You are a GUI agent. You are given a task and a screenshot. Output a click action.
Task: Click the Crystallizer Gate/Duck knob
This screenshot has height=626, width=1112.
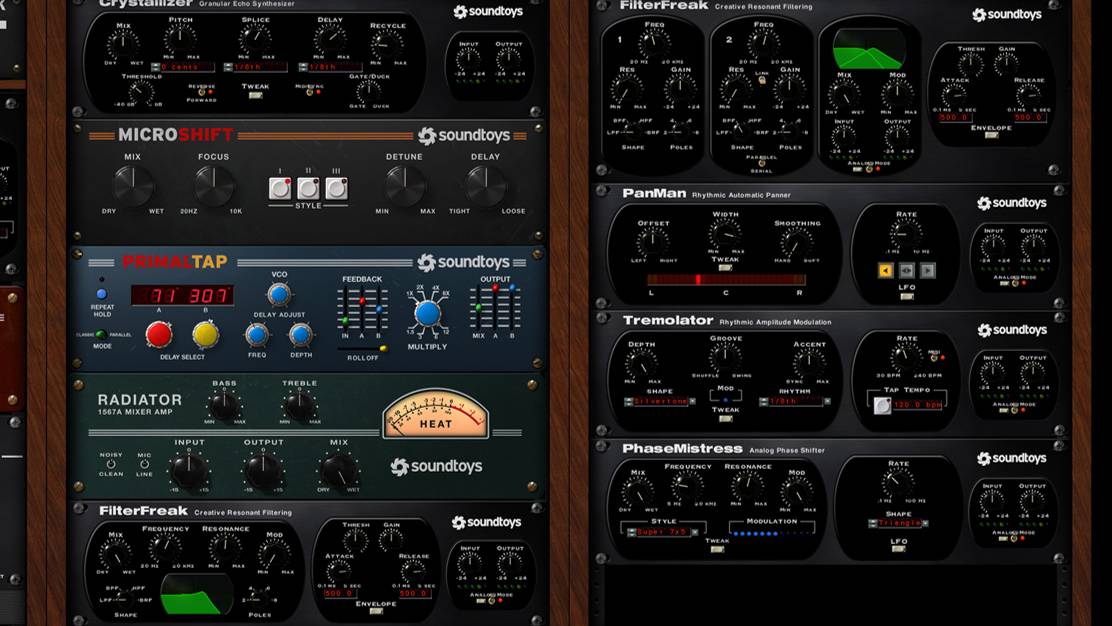(368, 91)
